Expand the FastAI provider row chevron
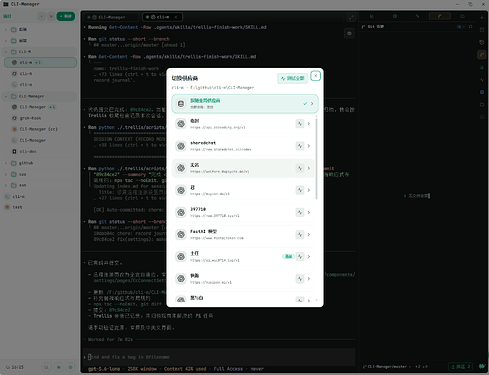489x375 pixels. coord(309,235)
